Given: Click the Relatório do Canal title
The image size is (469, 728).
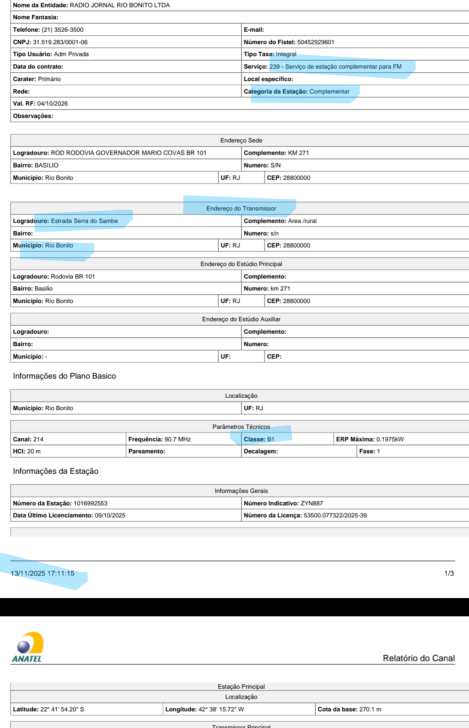Looking at the screenshot, I should click(419, 658).
